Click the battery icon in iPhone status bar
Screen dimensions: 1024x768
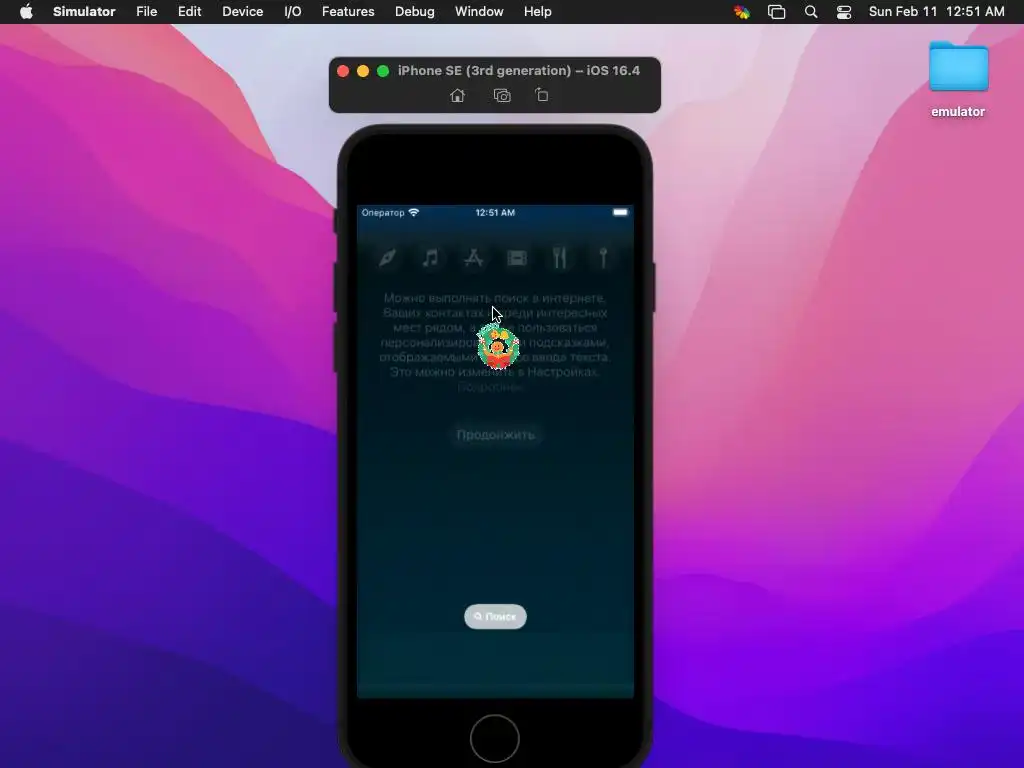point(620,212)
